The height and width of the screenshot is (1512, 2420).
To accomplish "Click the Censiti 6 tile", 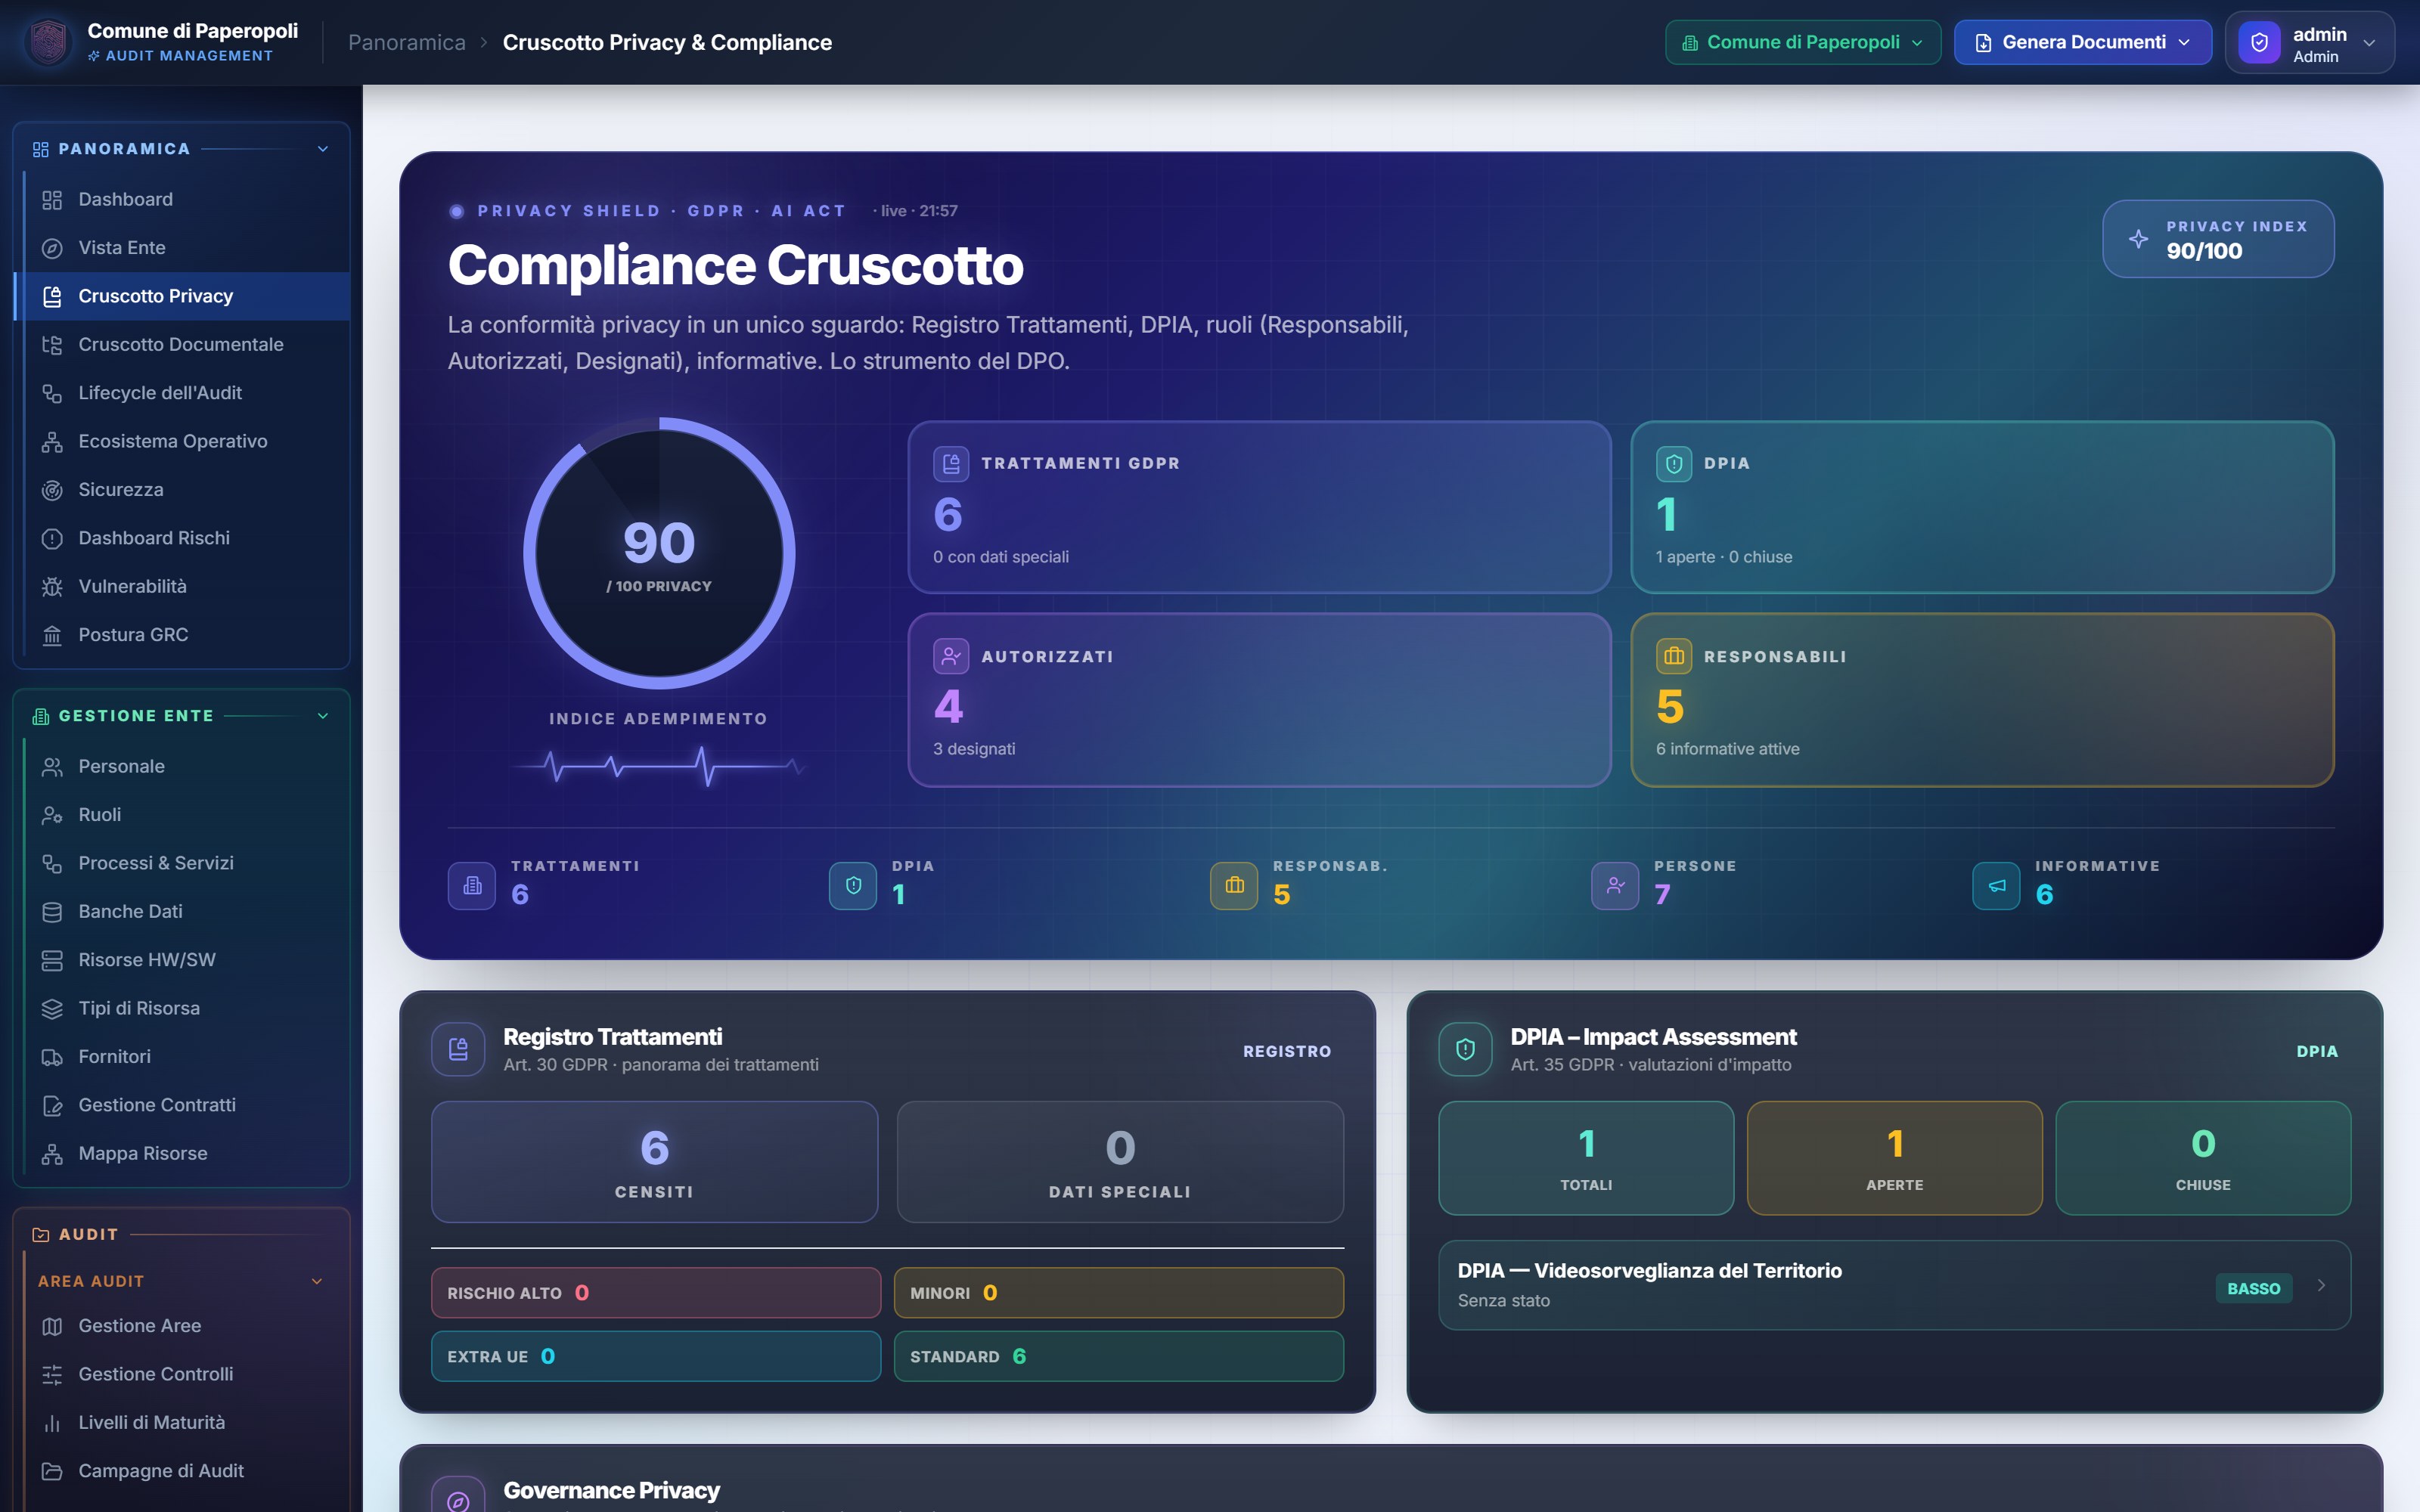I will [x=655, y=1162].
